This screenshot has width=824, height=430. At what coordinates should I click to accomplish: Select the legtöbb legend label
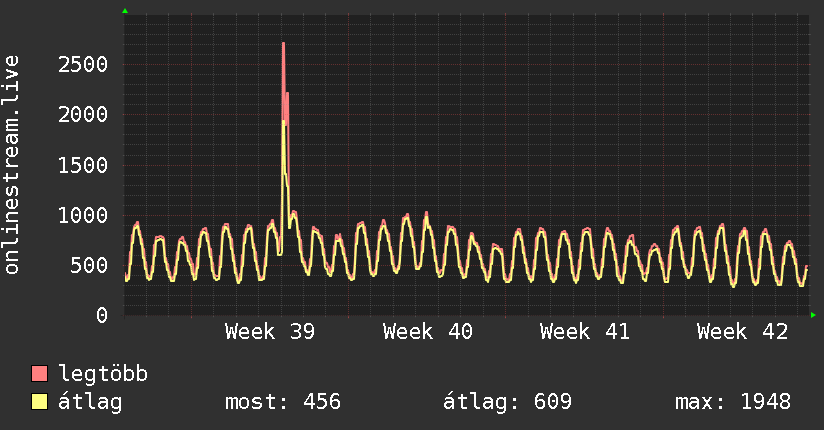pos(103,374)
